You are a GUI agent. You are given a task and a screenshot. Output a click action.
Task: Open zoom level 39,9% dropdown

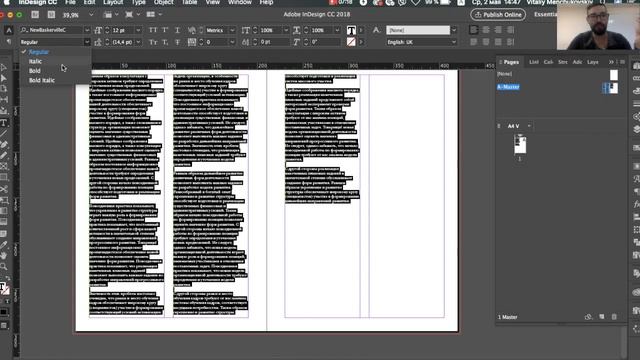pyautogui.click(x=91, y=15)
